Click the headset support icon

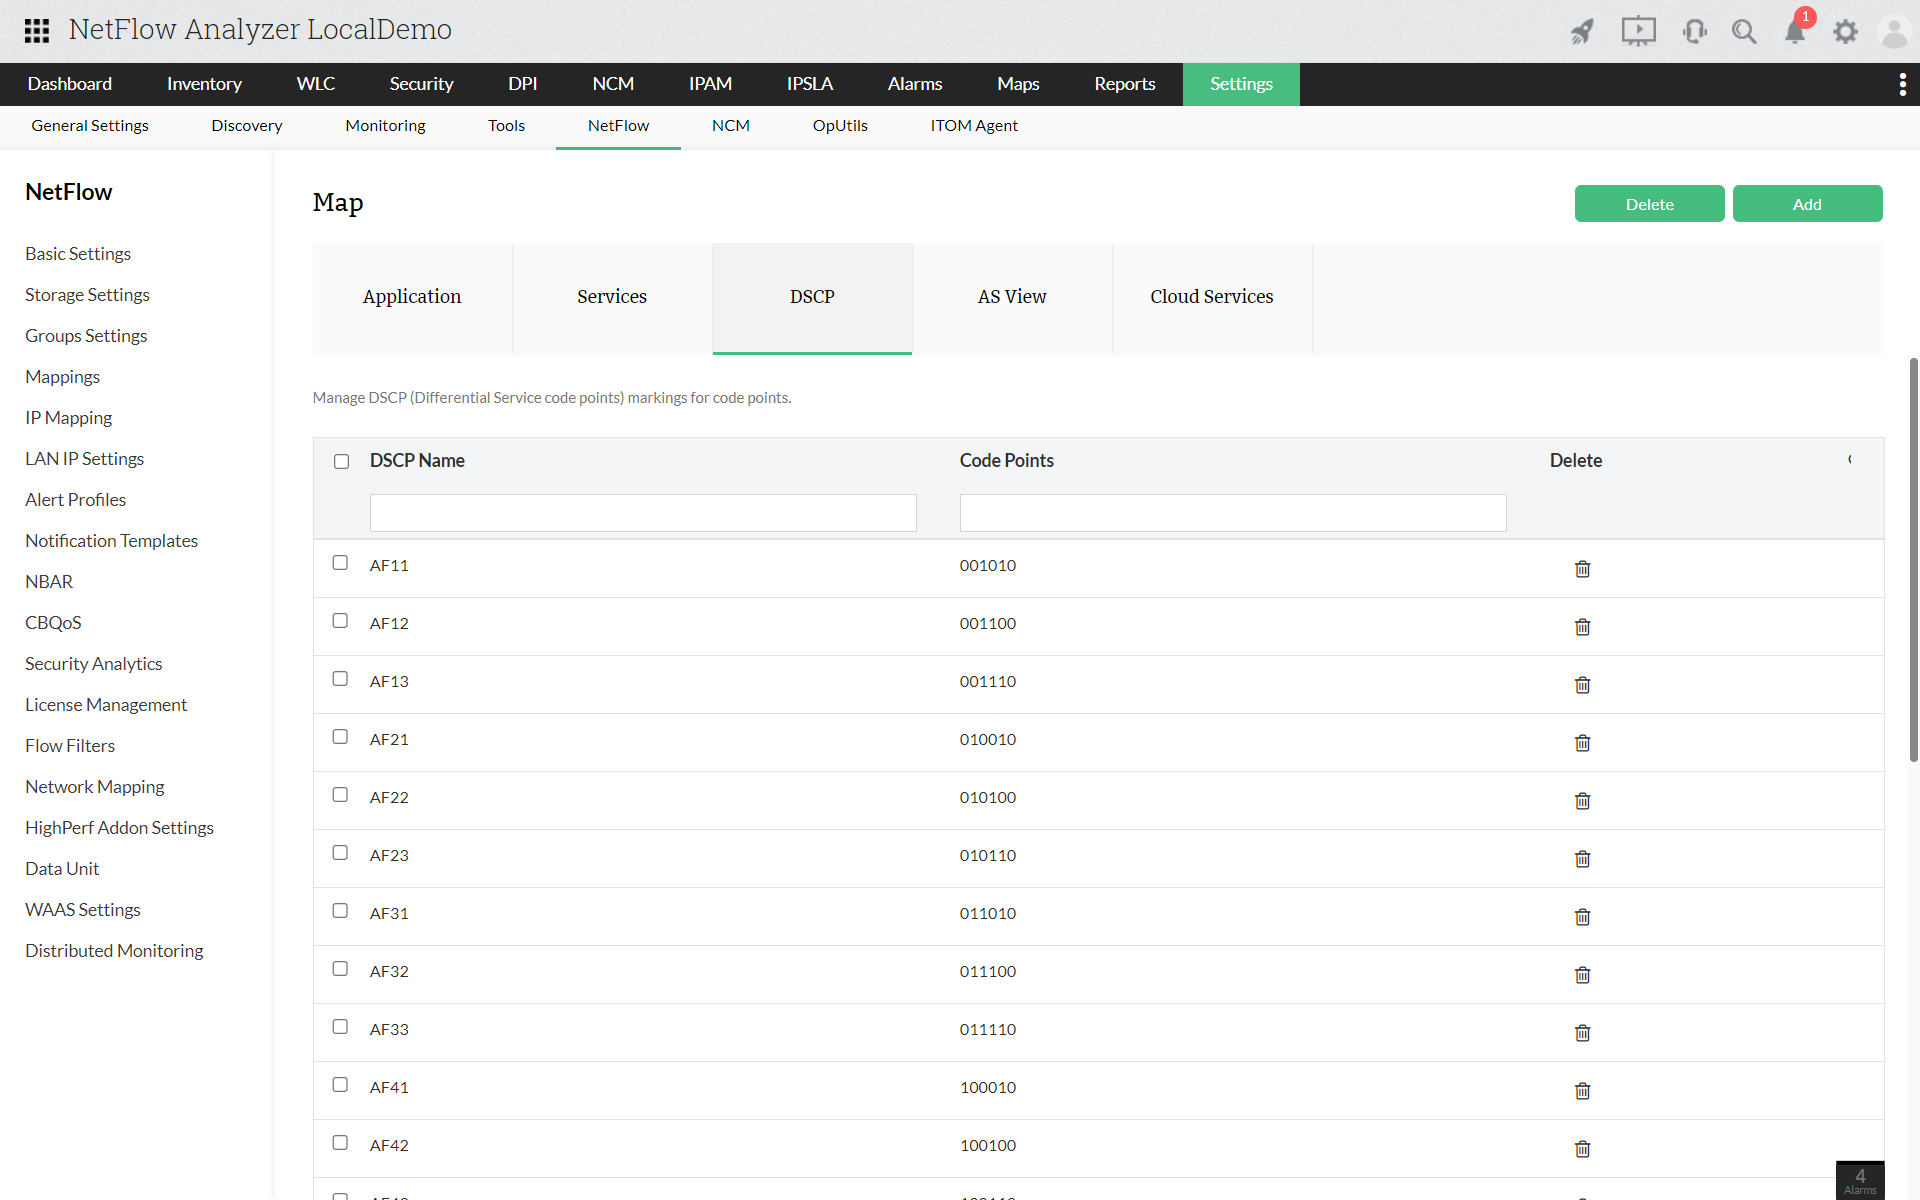(1694, 31)
